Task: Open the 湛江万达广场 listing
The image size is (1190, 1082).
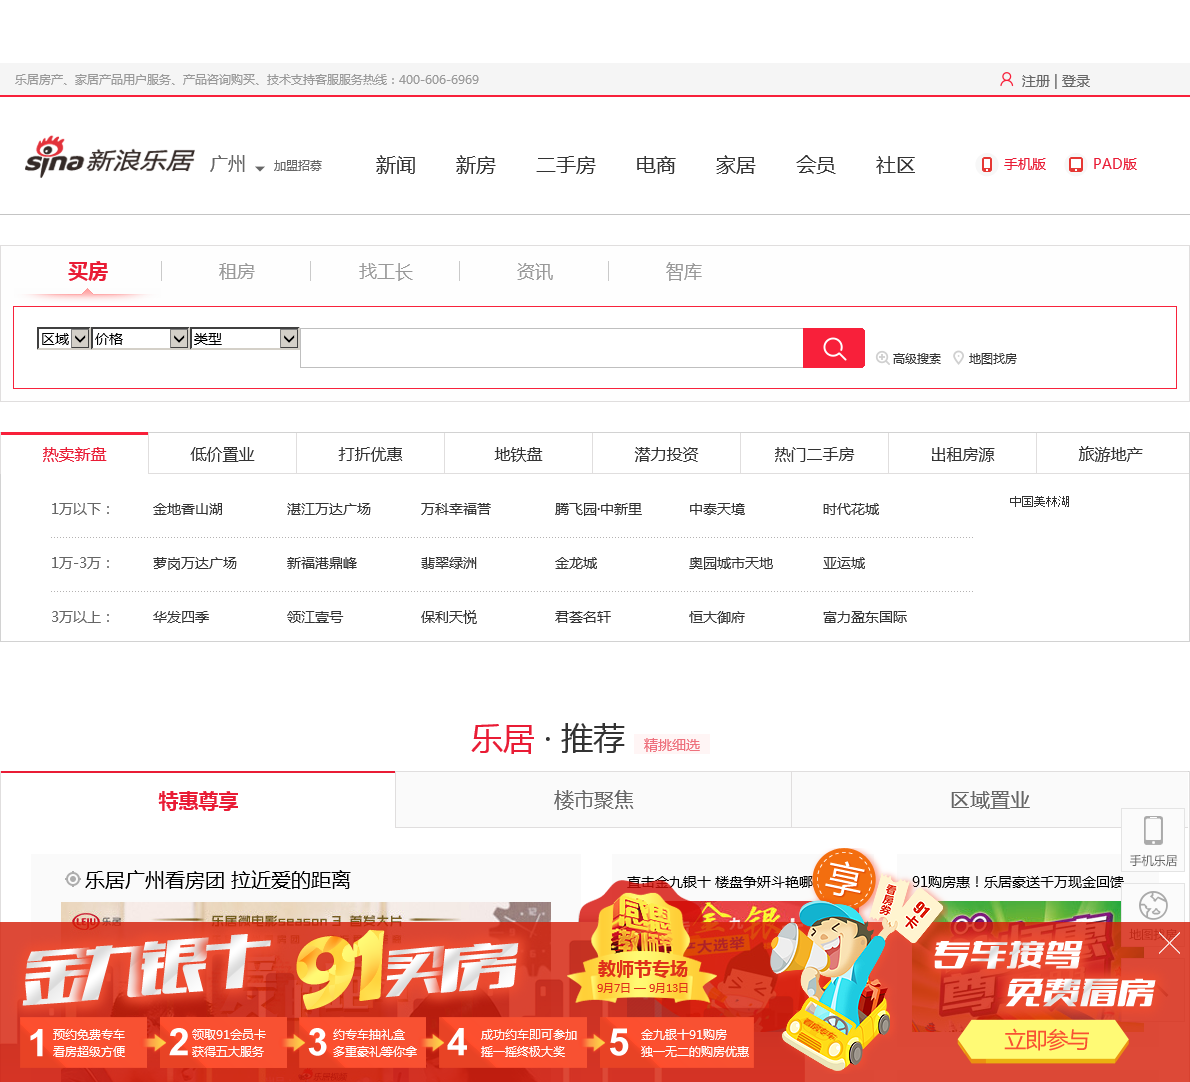Action: (329, 509)
